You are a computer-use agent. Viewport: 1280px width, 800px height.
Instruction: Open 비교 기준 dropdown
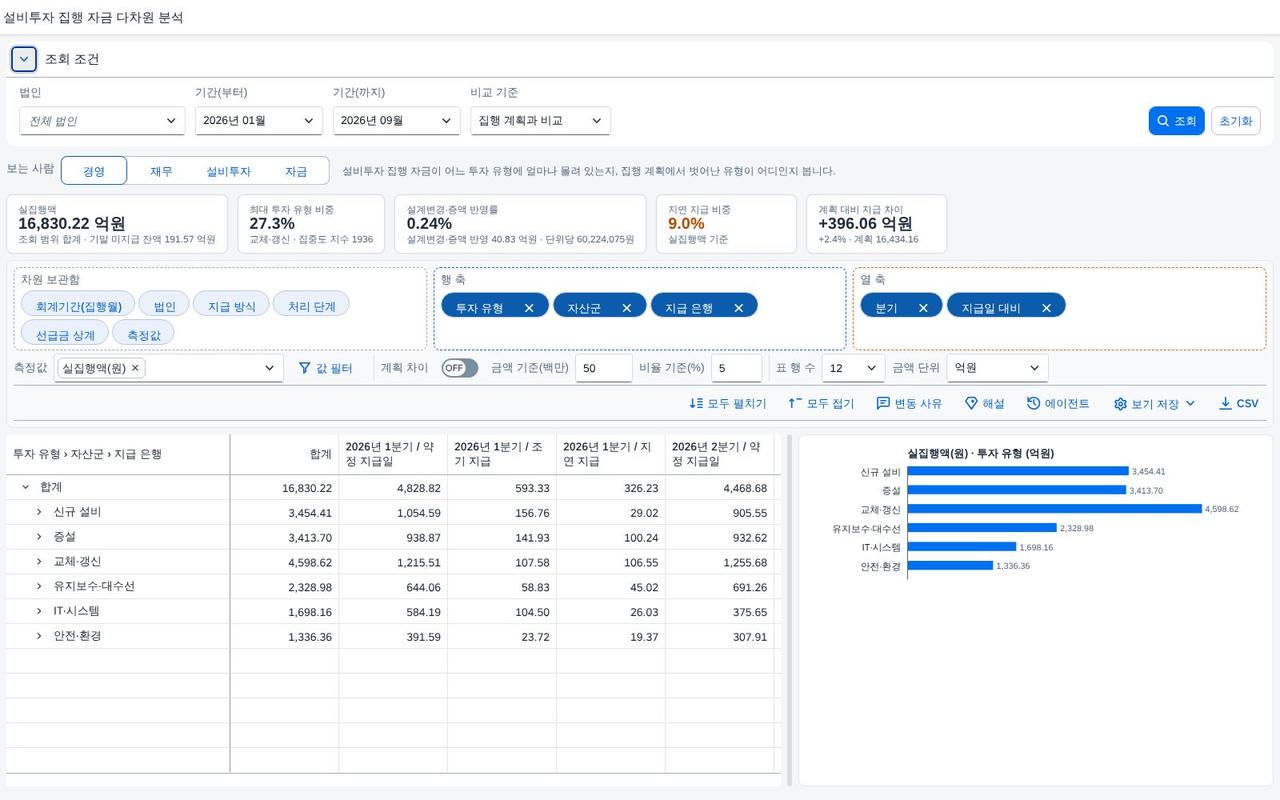click(x=541, y=121)
